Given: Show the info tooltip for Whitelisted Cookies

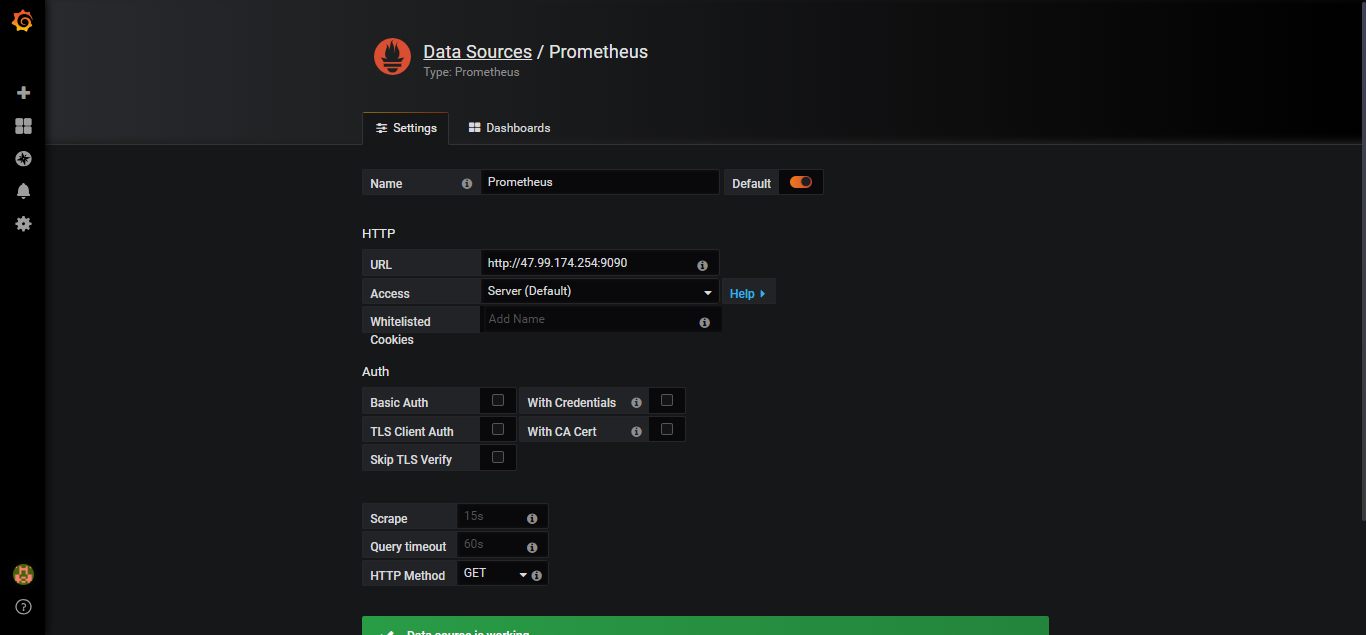Looking at the screenshot, I should [x=704, y=322].
